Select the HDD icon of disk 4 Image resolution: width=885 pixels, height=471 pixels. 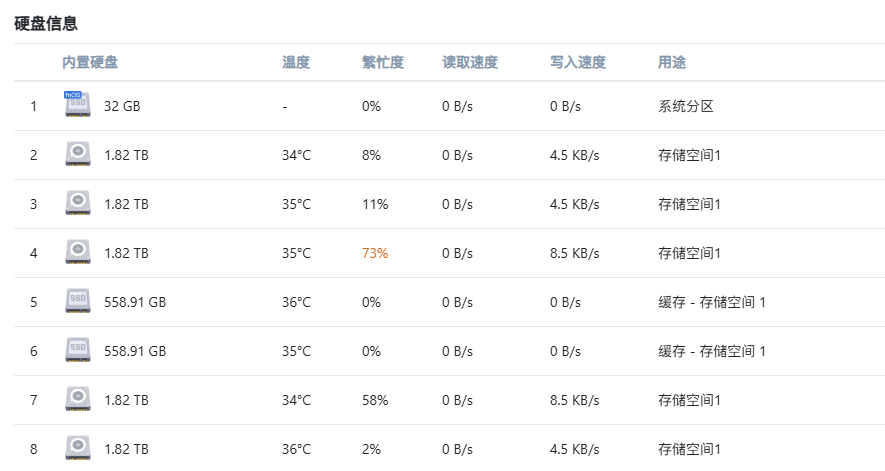(78, 252)
